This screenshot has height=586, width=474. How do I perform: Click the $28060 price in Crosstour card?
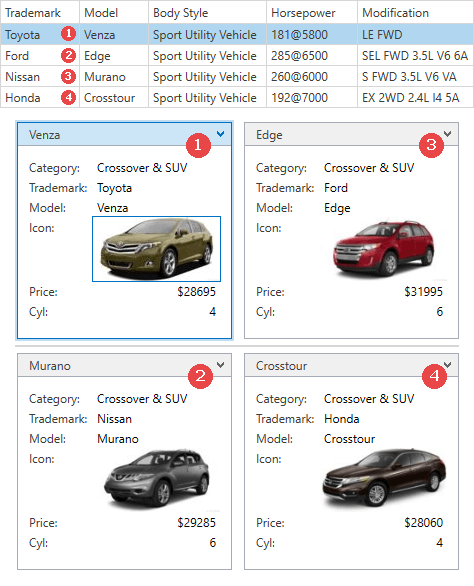[x=424, y=522]
